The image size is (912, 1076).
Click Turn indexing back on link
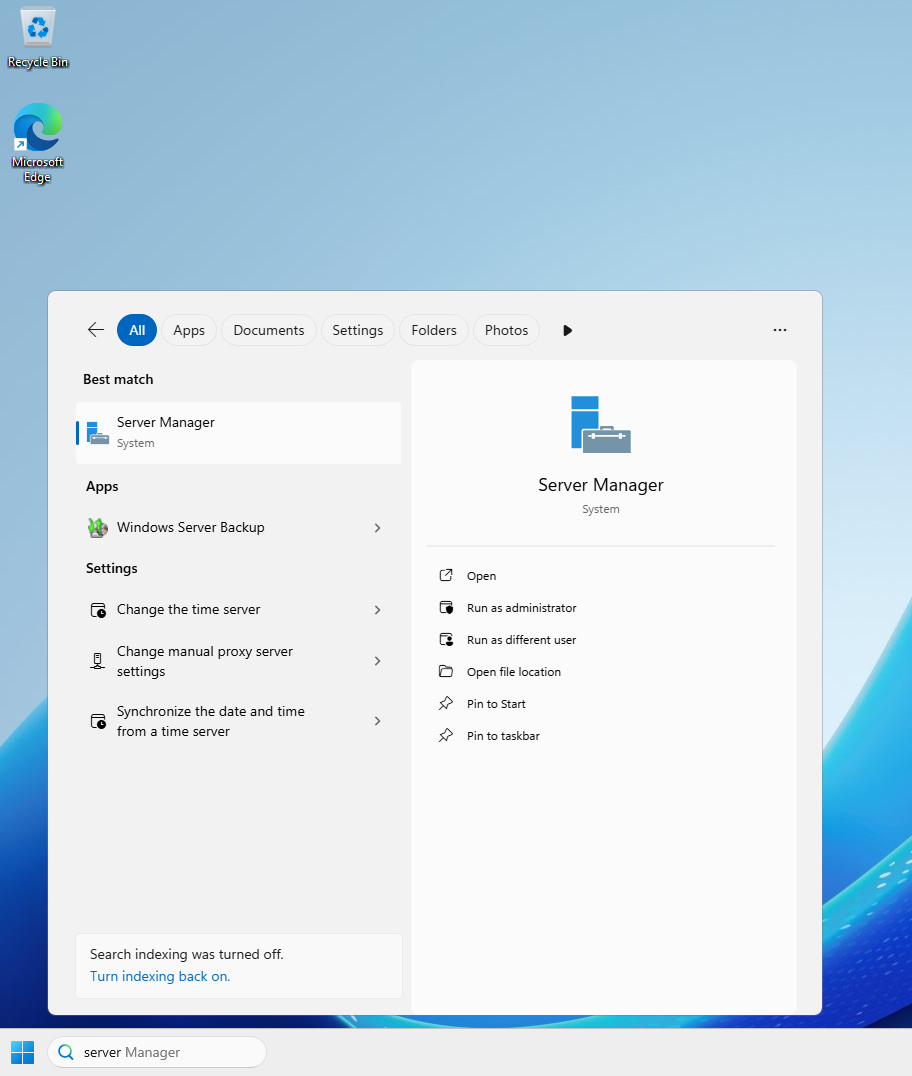tap(160, 976)
